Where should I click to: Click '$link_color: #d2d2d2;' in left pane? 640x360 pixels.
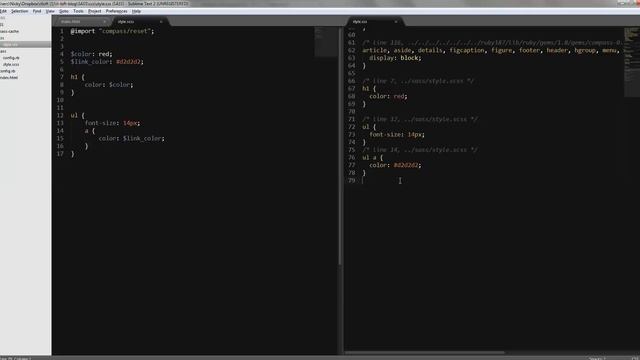pyautogui.click(x=107, y=62)
